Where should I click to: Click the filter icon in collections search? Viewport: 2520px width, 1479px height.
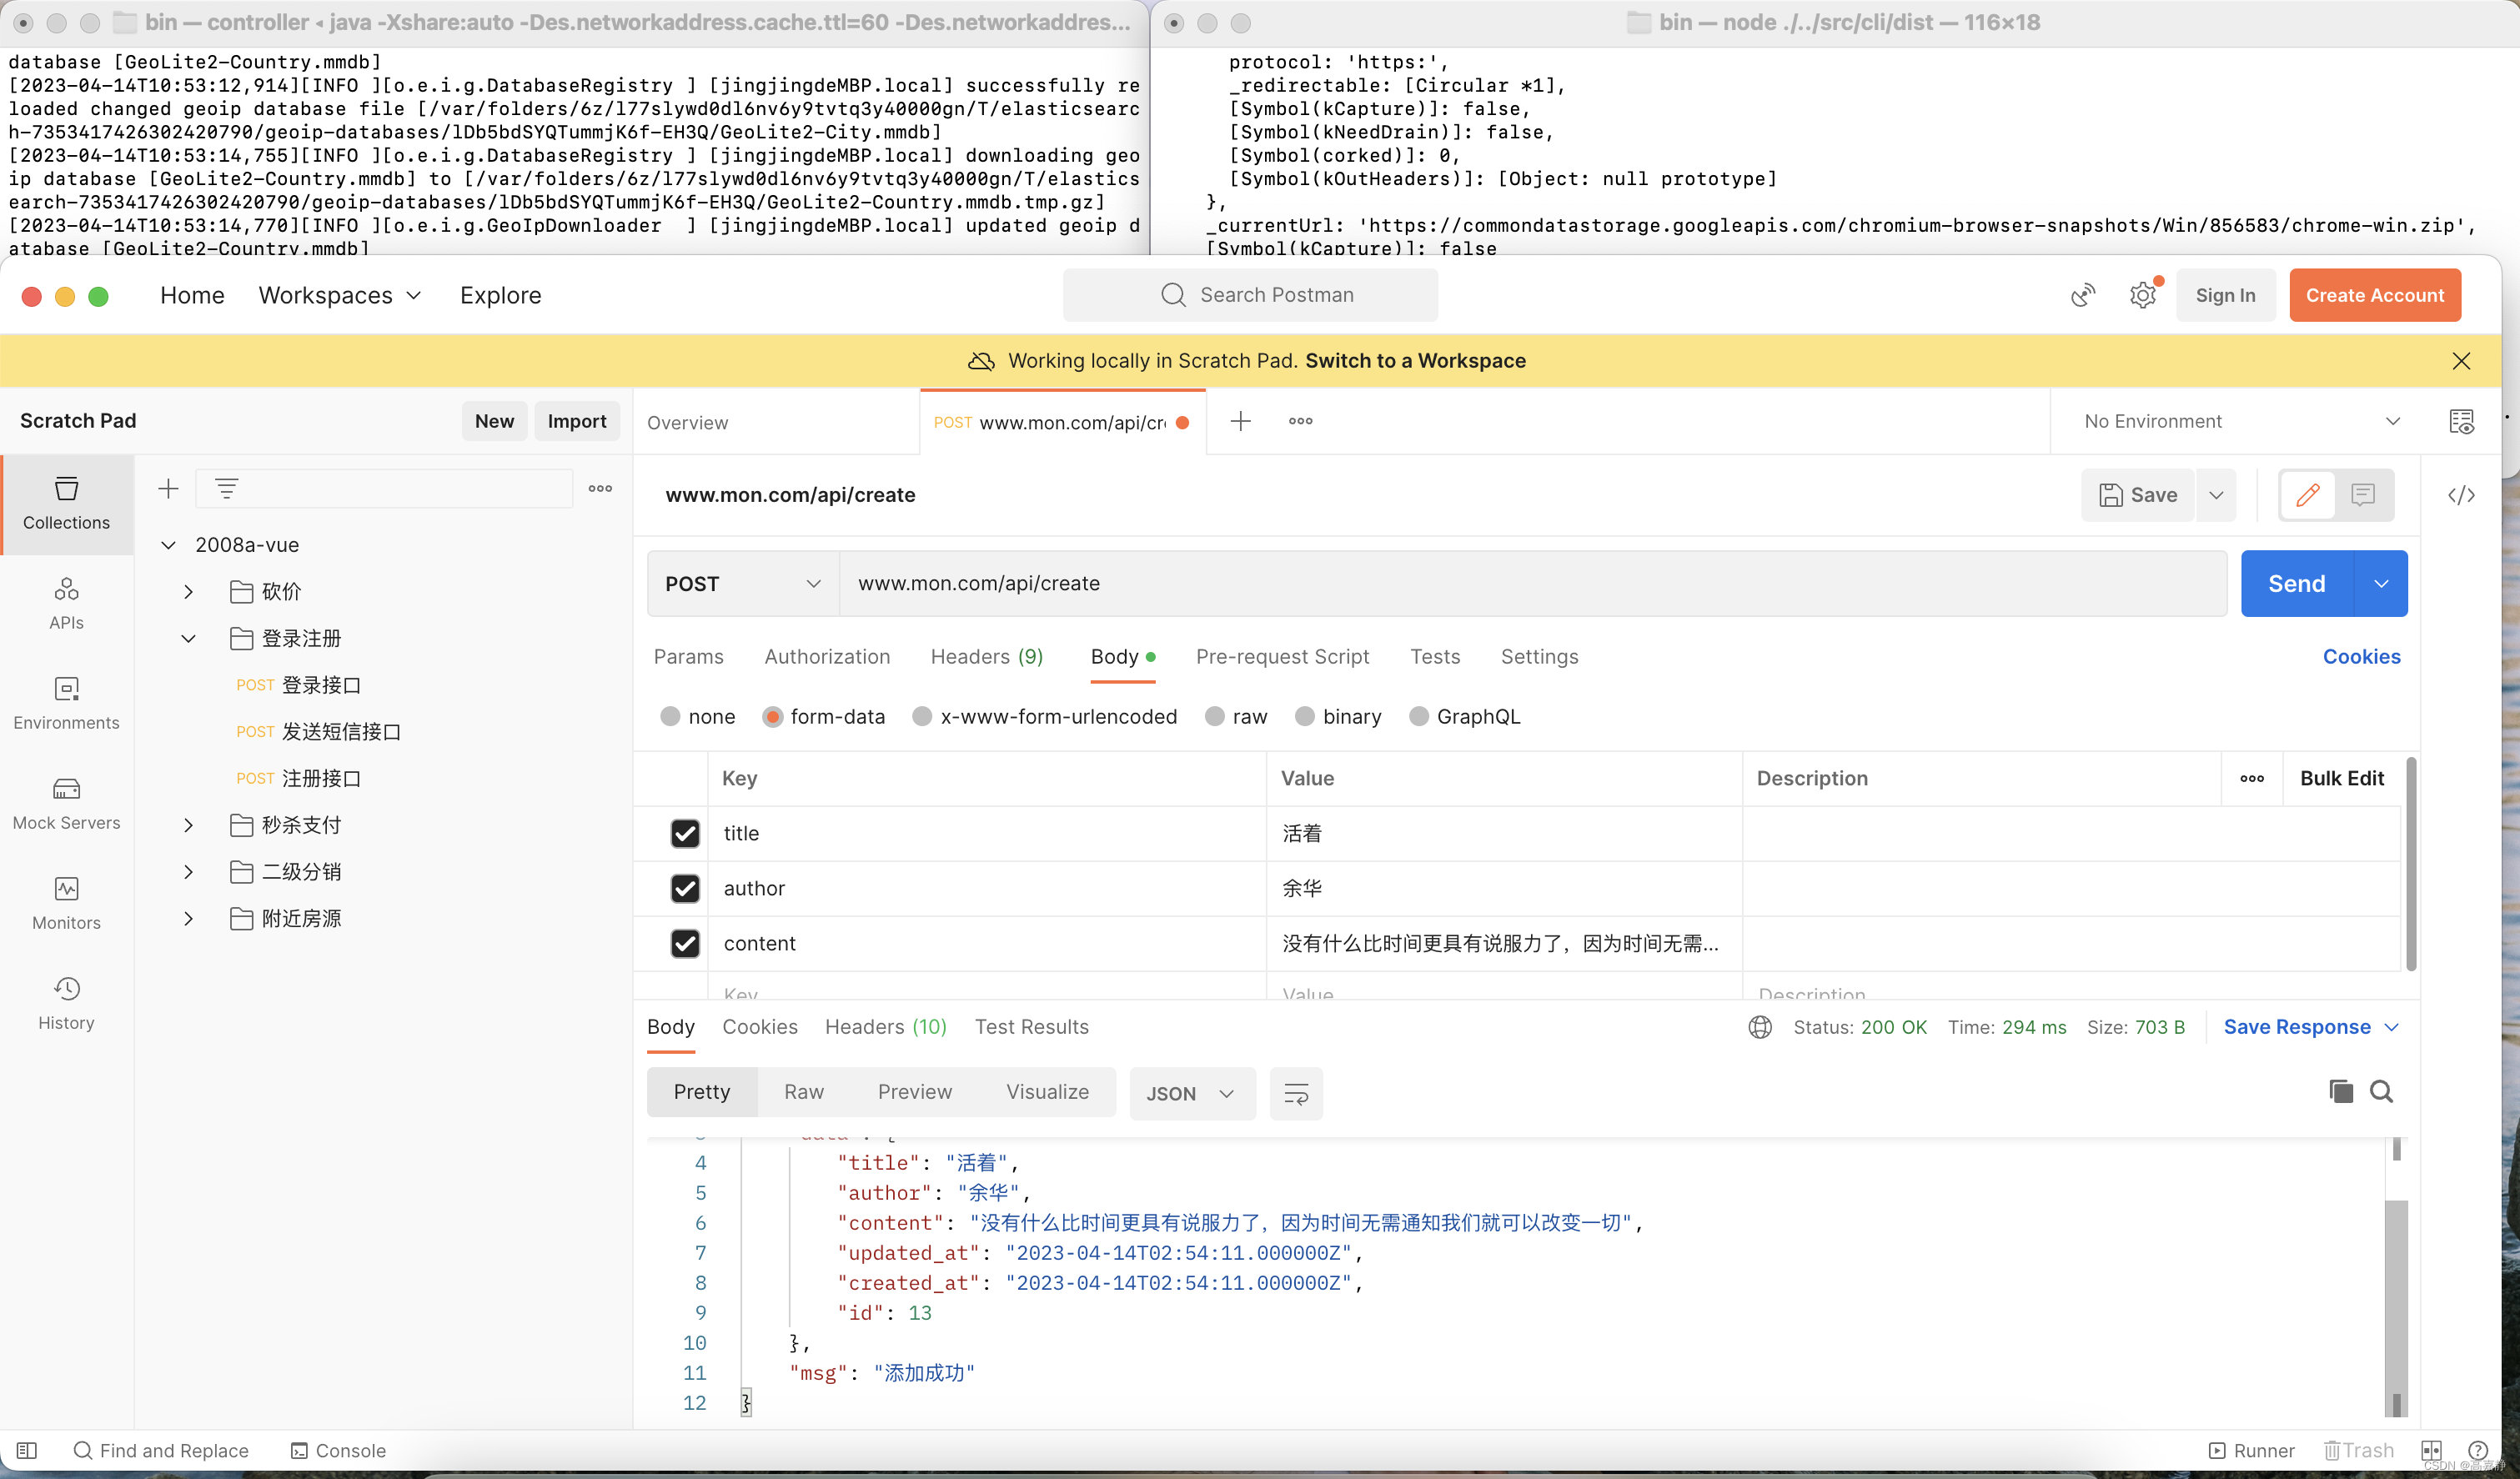click(x=227, y=489)
